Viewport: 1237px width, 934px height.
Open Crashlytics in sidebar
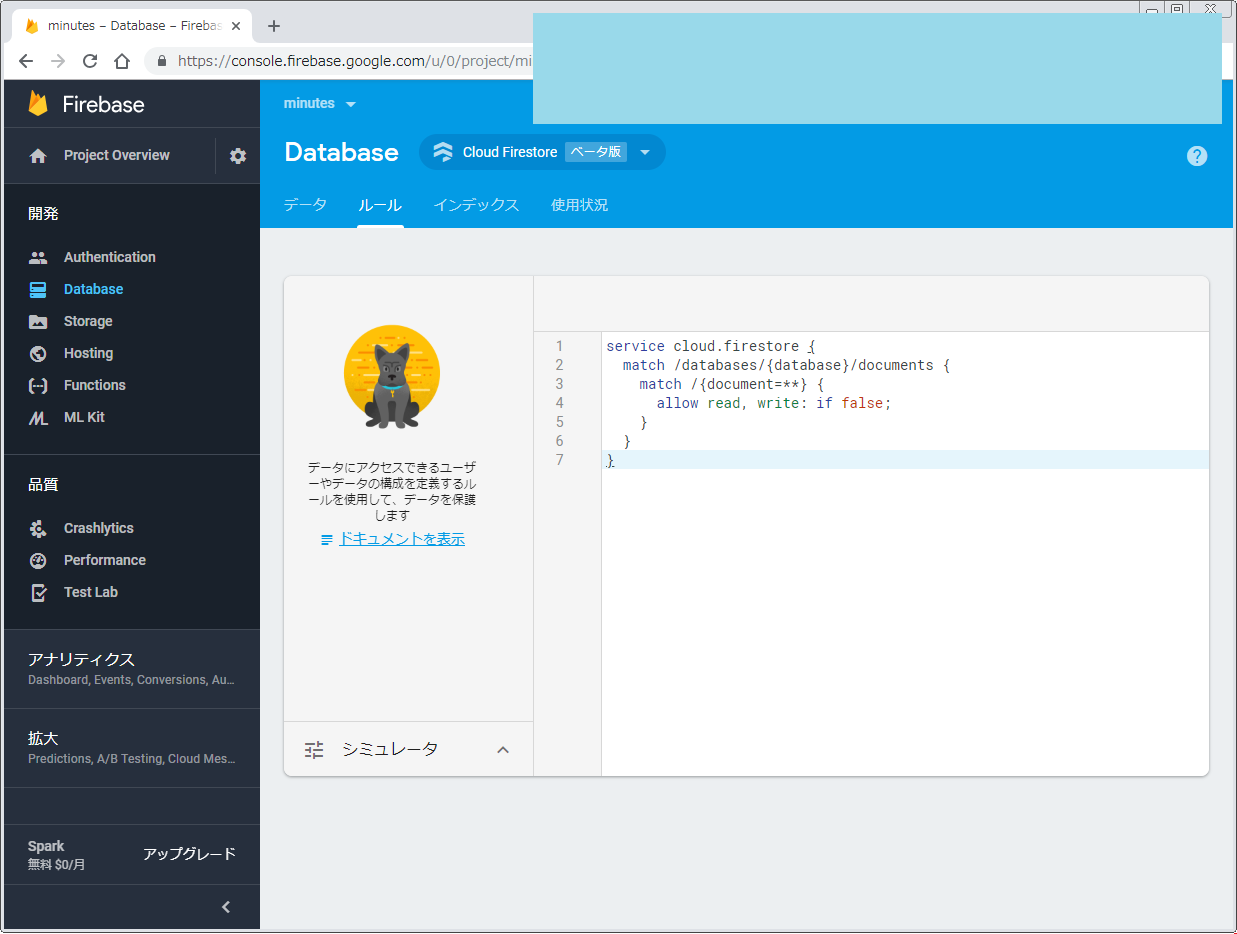(99, 528)
